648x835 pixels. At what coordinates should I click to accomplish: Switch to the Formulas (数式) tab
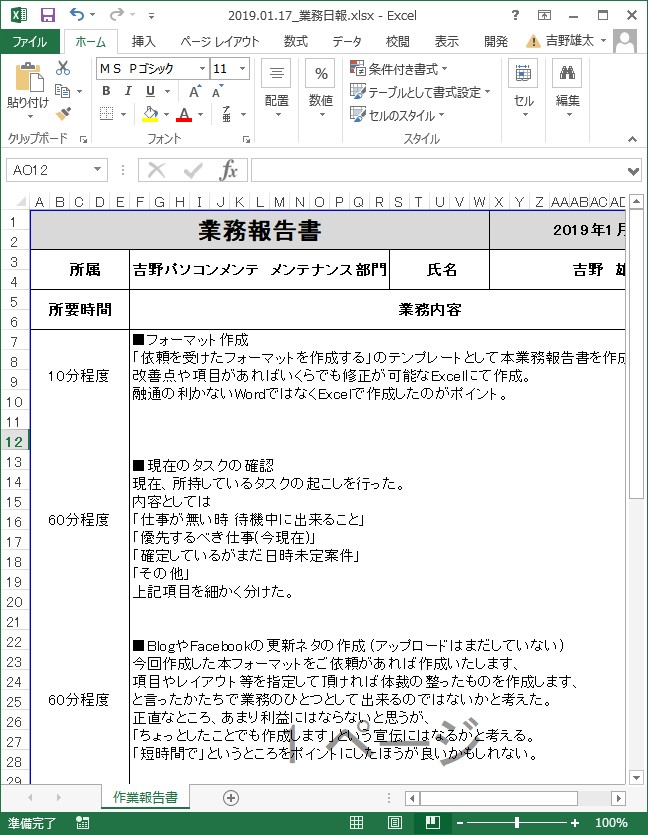296,42
